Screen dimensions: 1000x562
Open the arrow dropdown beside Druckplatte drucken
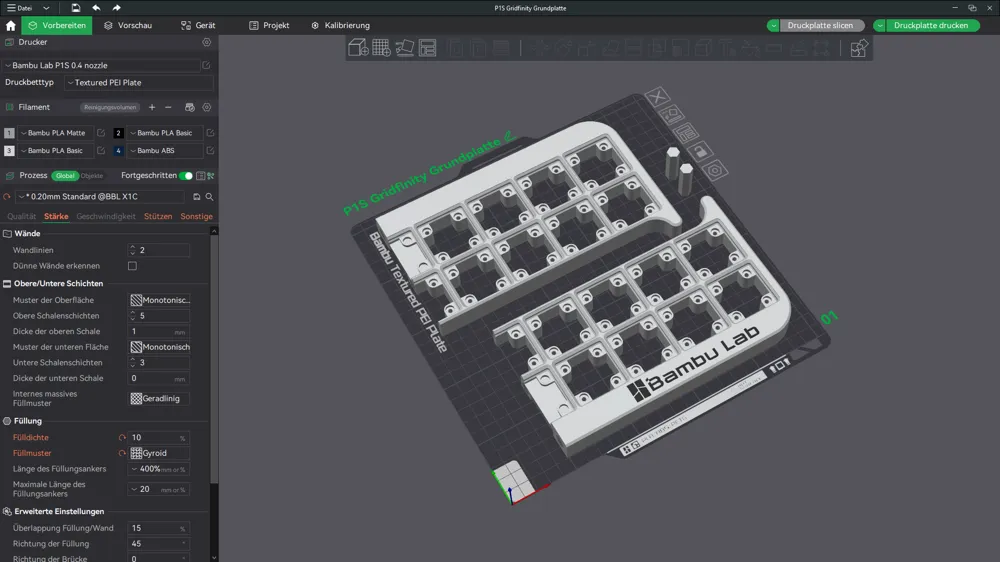(879, 26)
